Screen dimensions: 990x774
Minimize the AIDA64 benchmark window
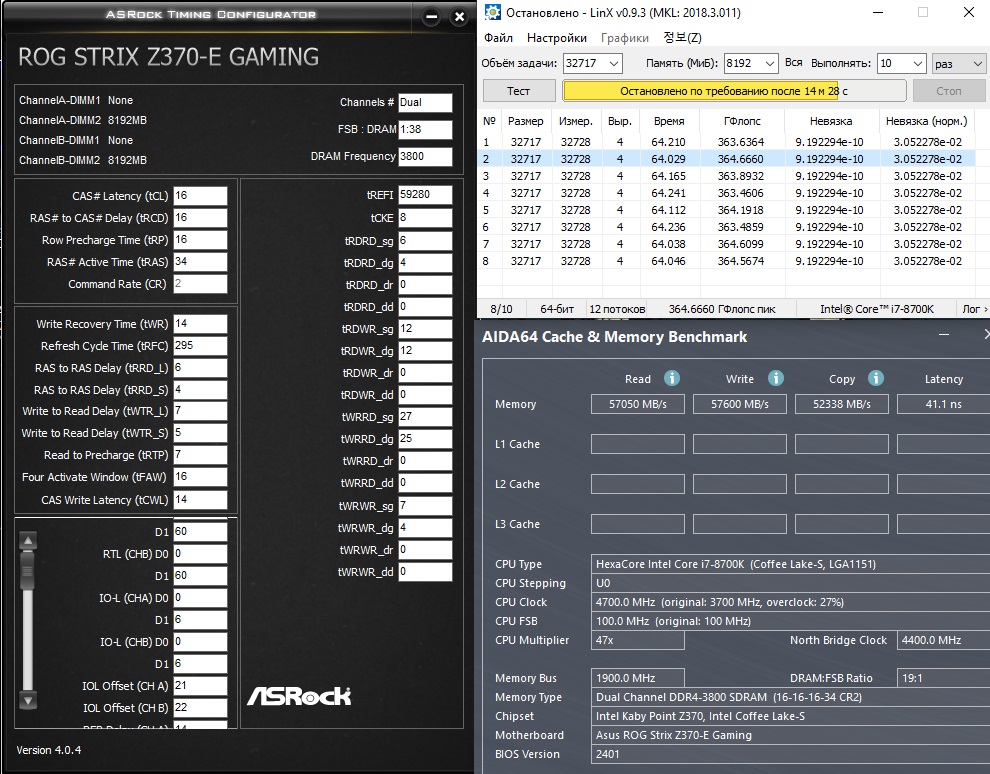coord(944,335)
